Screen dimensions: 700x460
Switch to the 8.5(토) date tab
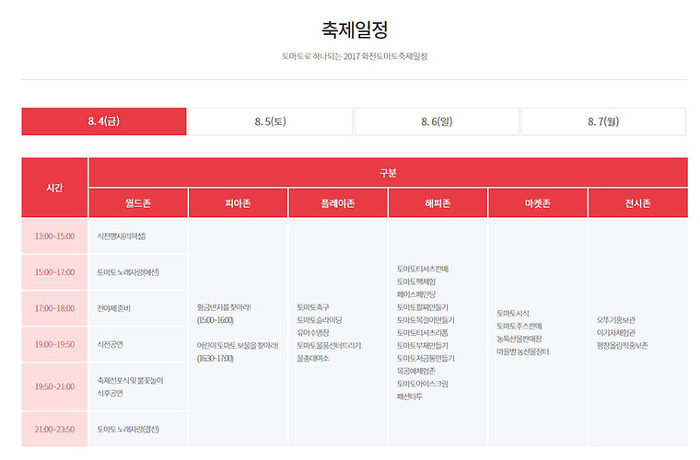[271, 121]
